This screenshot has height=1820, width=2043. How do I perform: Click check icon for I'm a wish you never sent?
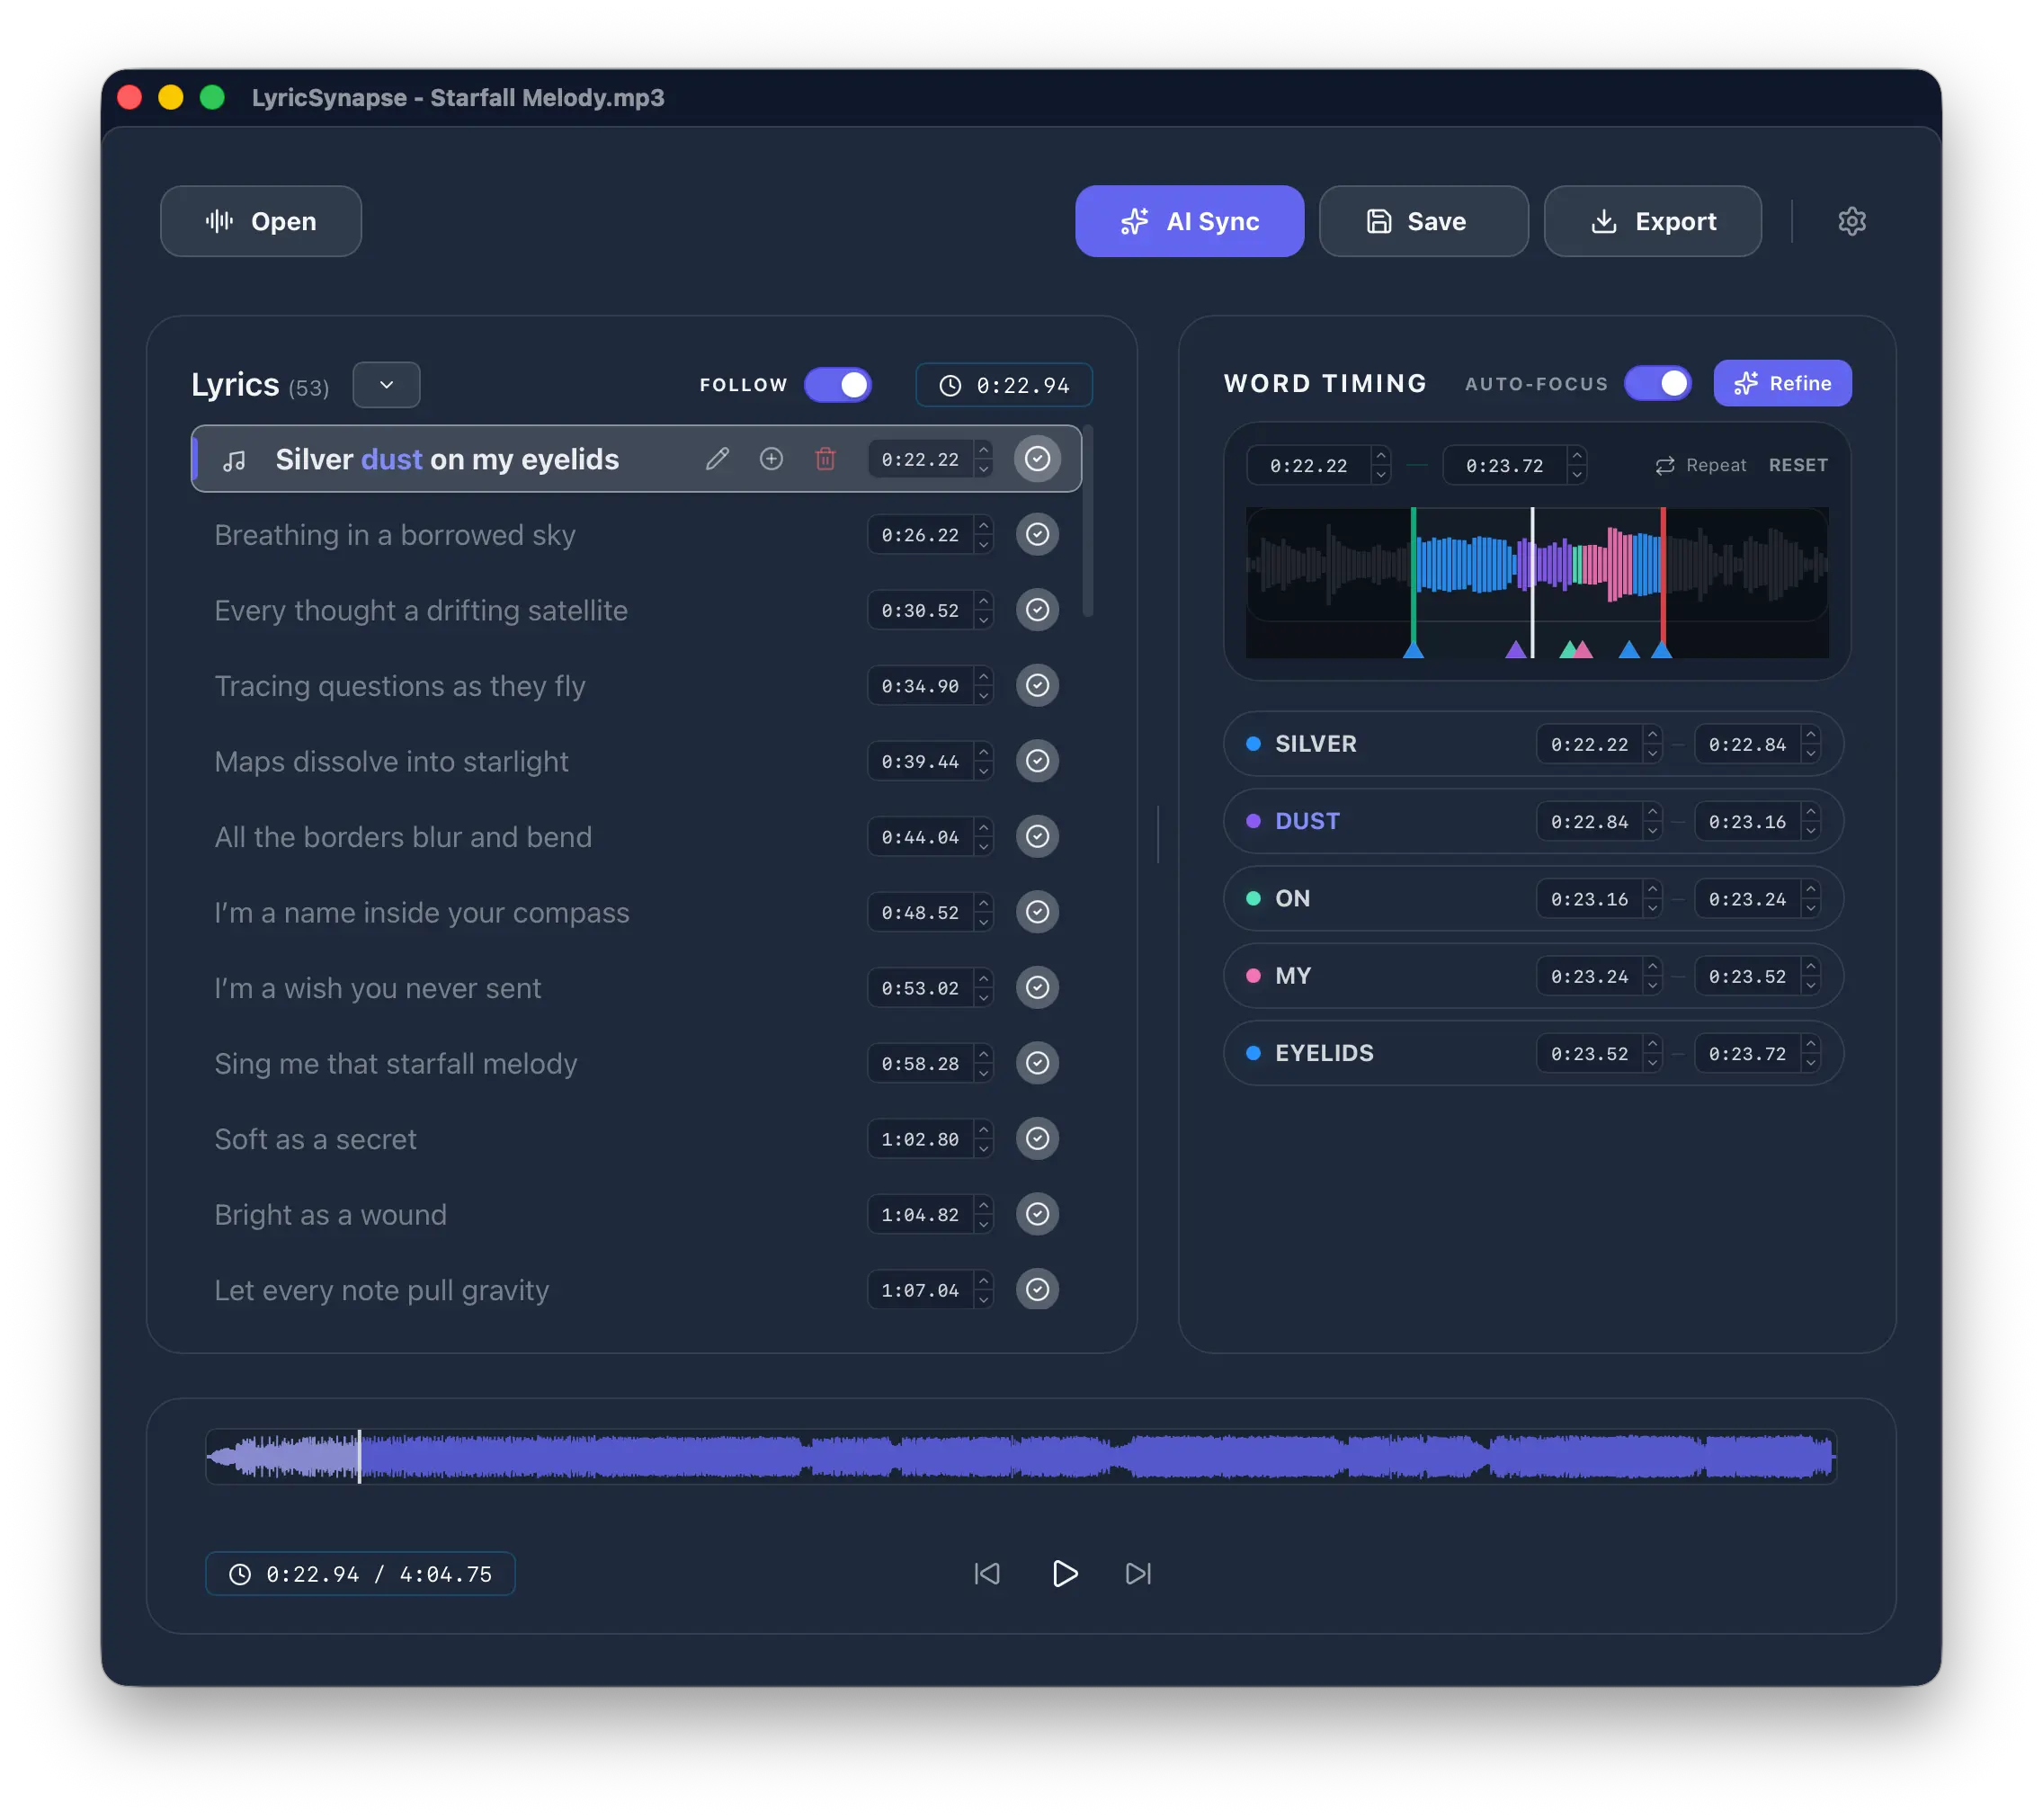click(1037, 987)
